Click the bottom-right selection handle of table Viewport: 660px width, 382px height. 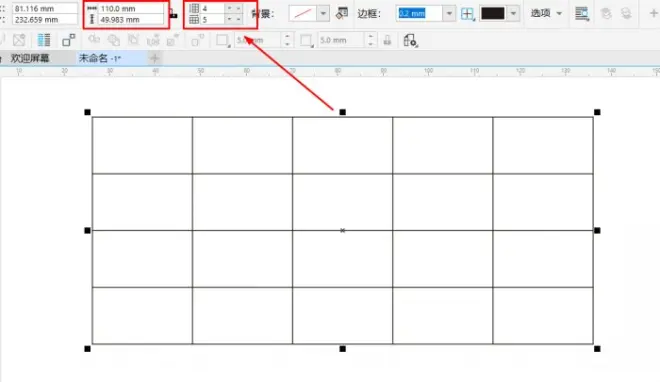tap(597, 349)
